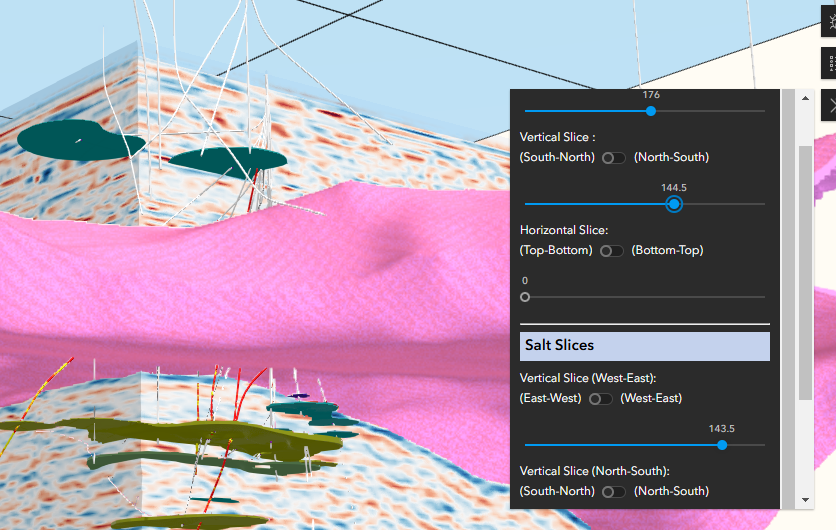Click the Salt Slices section header
Viewport: 836px width, 530px height.
pos(645,346)
